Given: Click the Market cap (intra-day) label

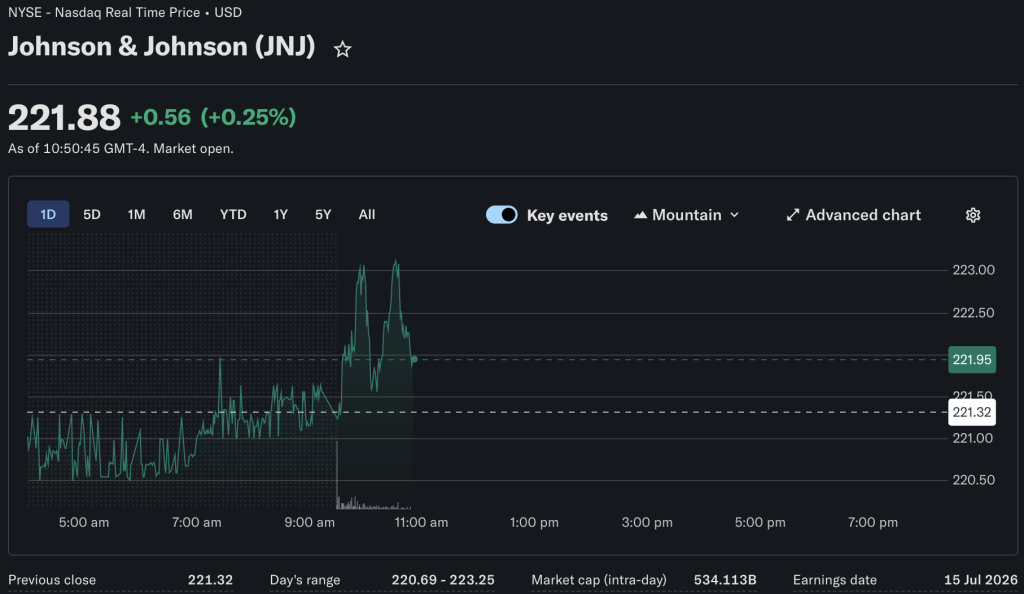Looking at the screenshot, I should click(599, 580).
